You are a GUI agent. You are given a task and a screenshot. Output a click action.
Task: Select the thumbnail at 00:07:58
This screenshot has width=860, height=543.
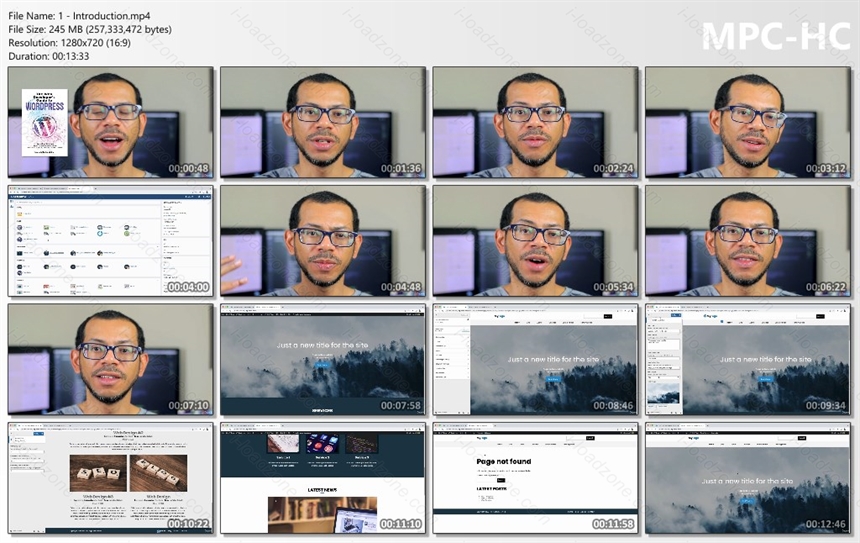[x=323, y=359]
